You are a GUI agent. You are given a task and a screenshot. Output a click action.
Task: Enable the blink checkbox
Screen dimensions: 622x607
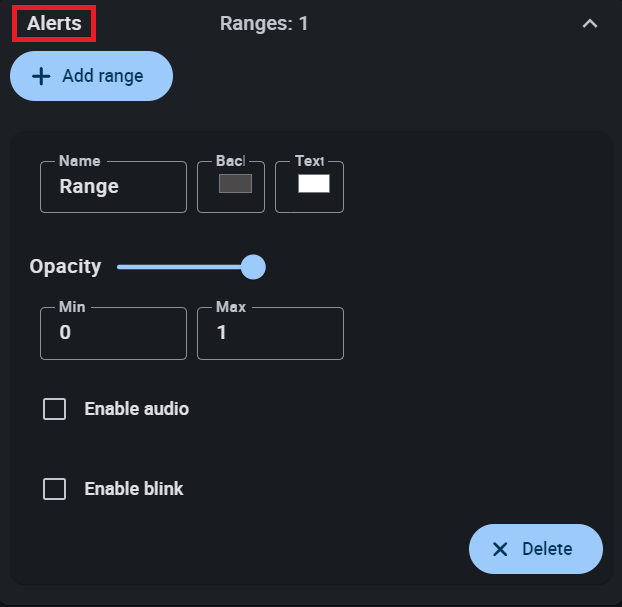click(x=55, y=489)
